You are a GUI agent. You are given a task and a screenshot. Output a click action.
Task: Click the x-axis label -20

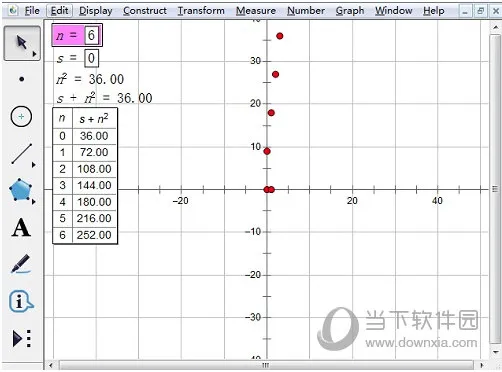[x=180, y=201]
